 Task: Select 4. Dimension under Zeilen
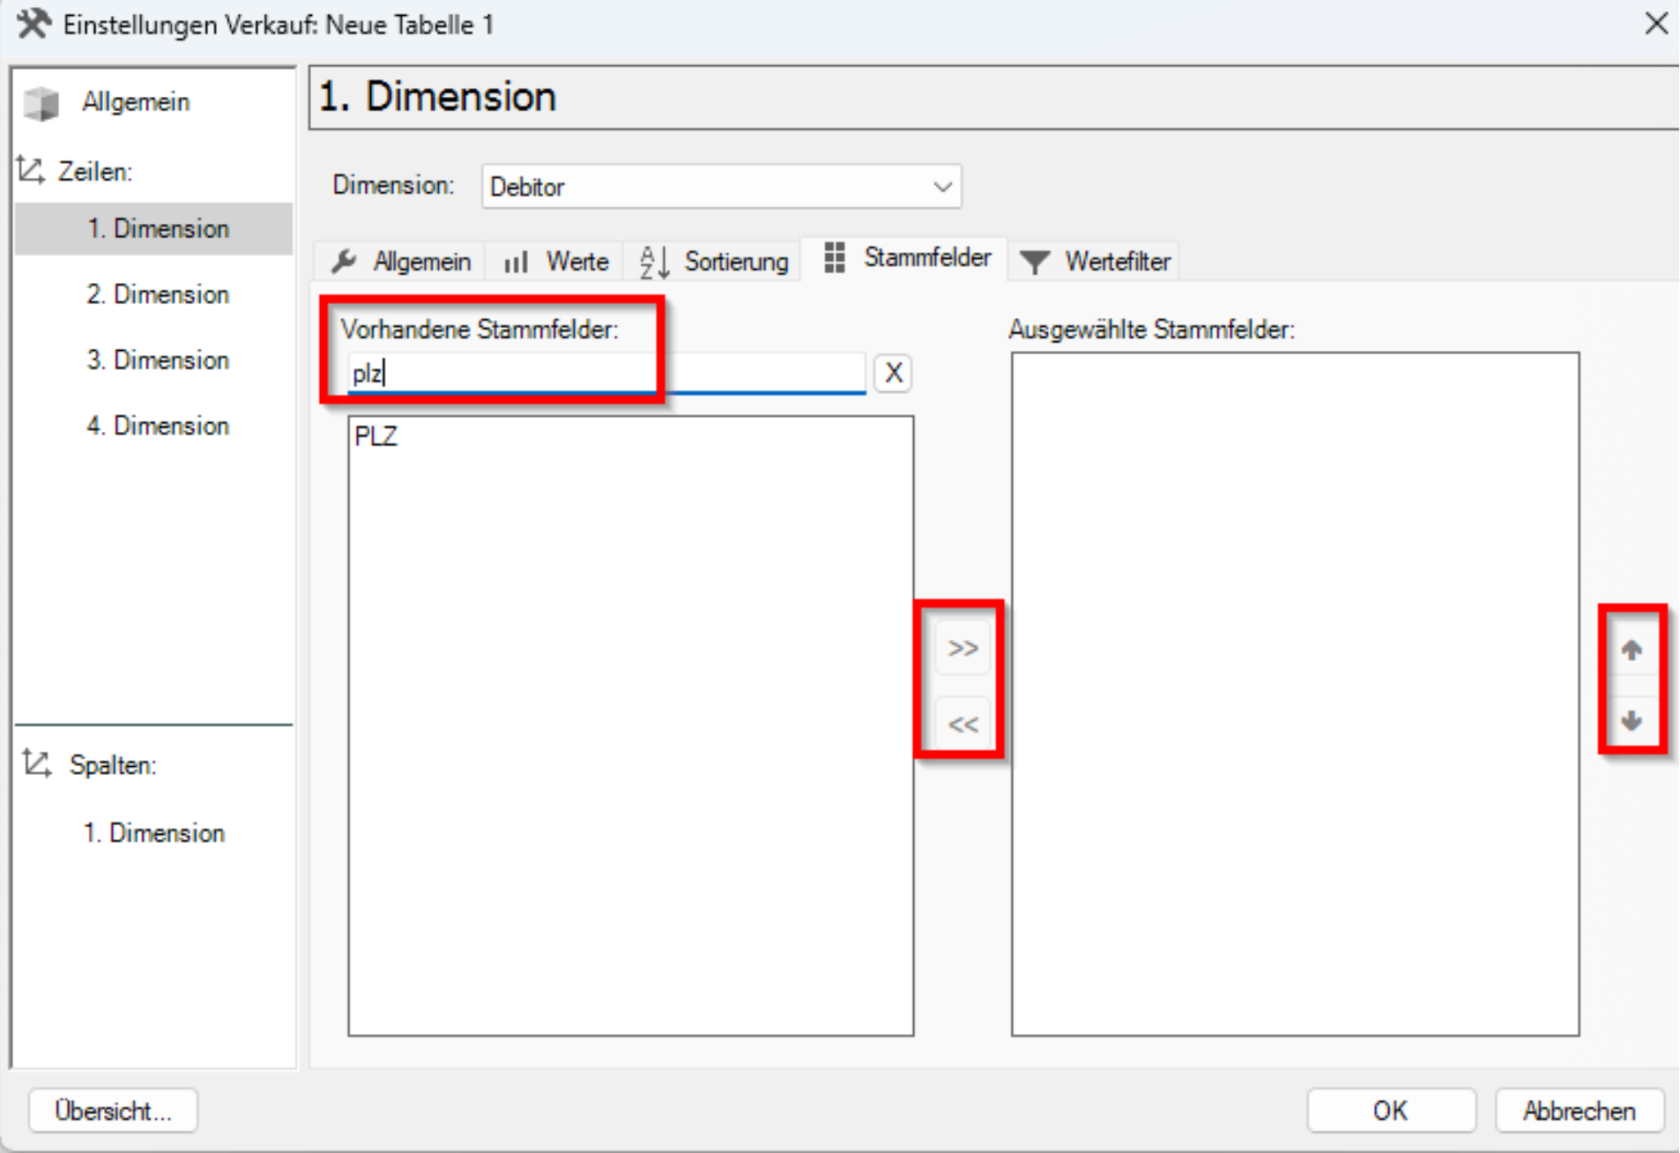point(157,426)
